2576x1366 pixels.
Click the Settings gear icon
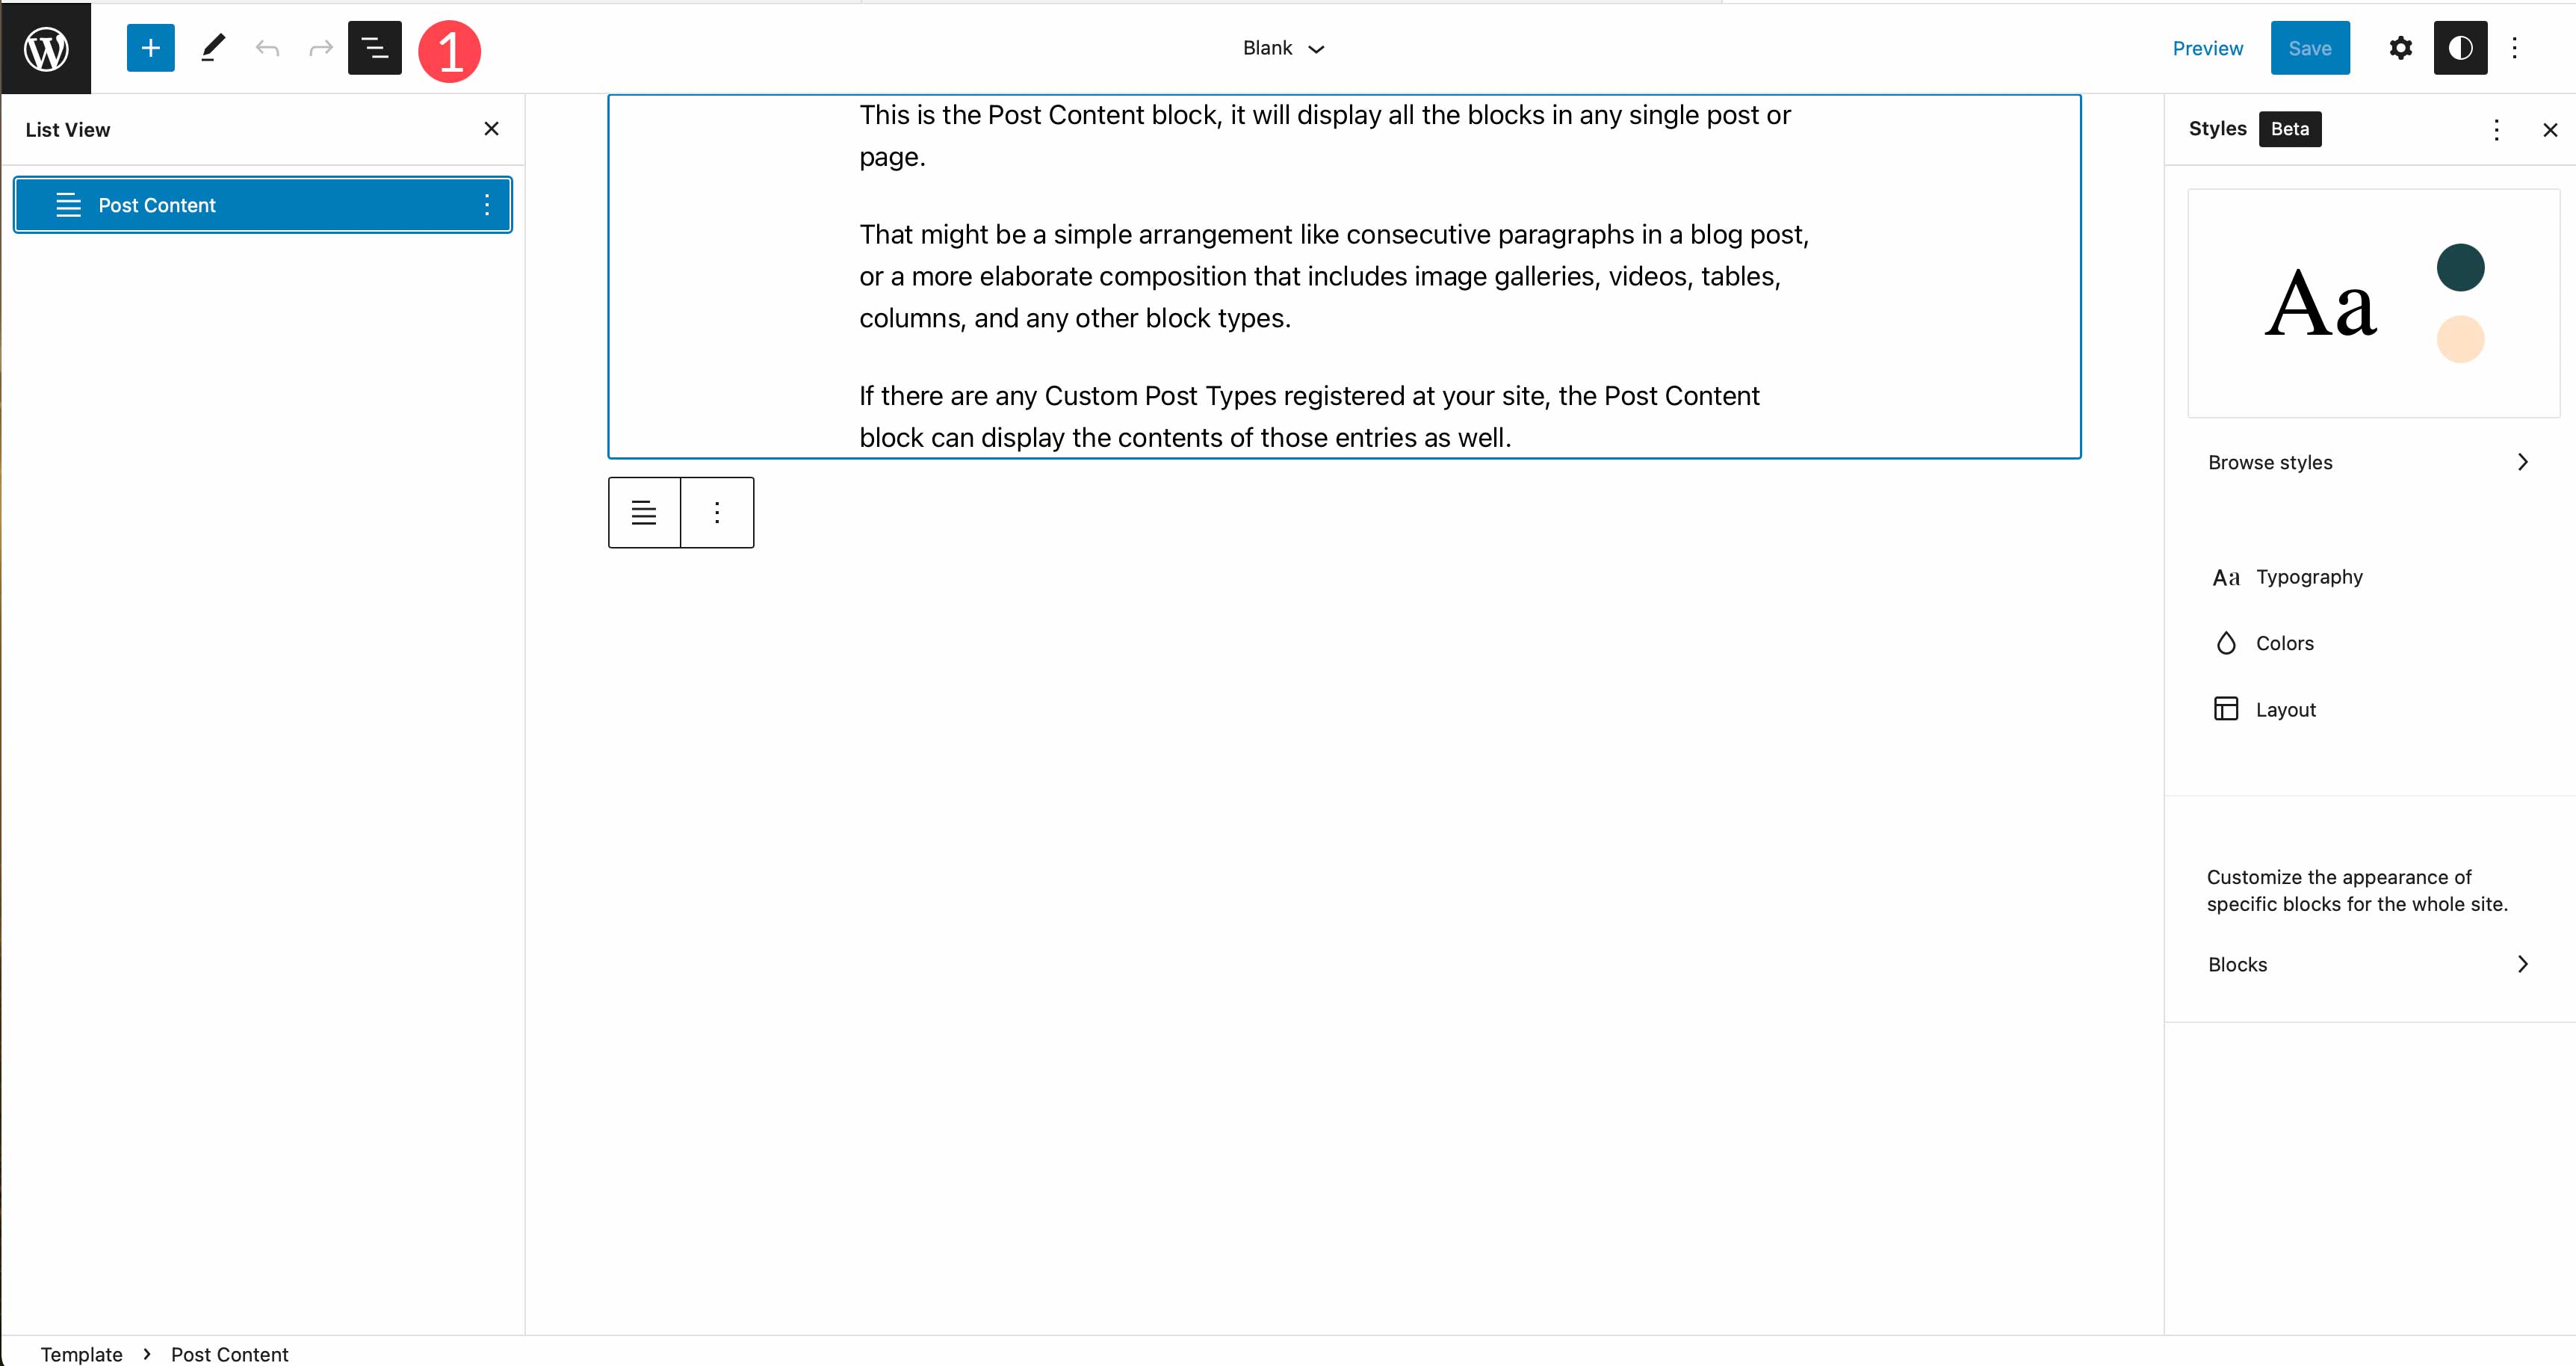[2400, 48]
